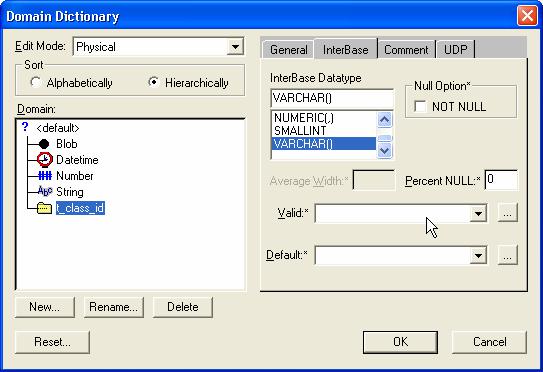This screenshot has height=372, width=543.
Task: Select the t_class_id domain
Action: pyautogui.click(x=80, y=208)
